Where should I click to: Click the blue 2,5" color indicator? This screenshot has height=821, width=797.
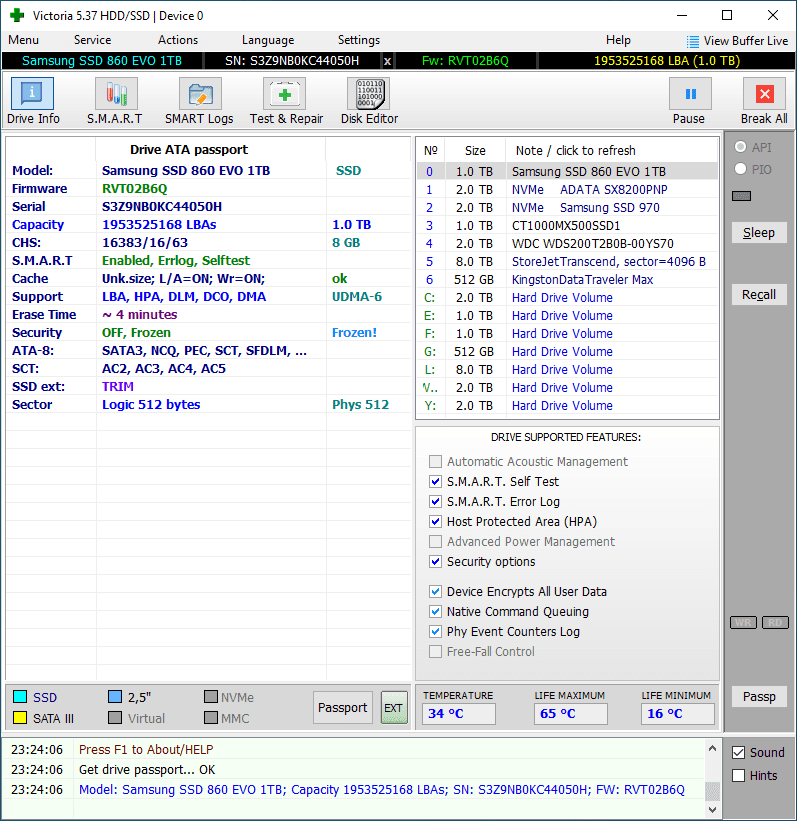(115, 696)
